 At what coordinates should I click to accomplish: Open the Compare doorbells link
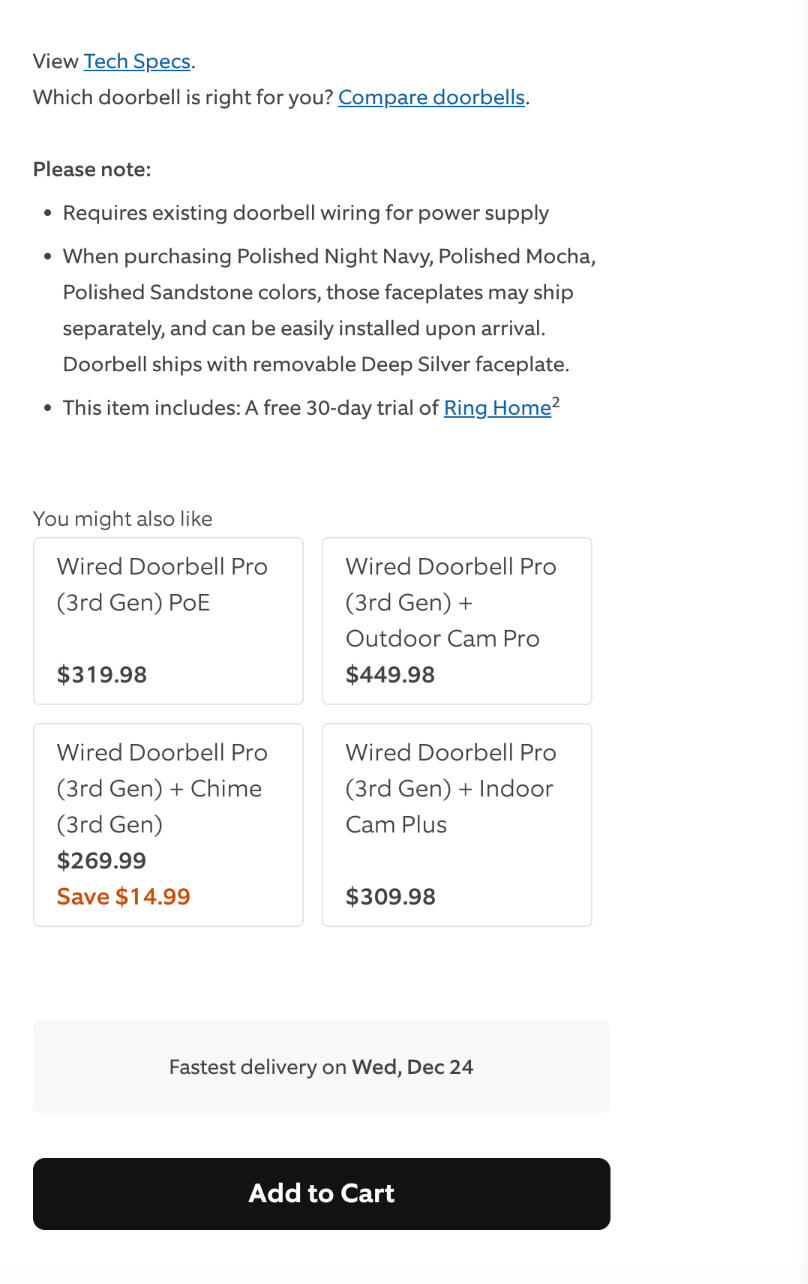(431, 97)
